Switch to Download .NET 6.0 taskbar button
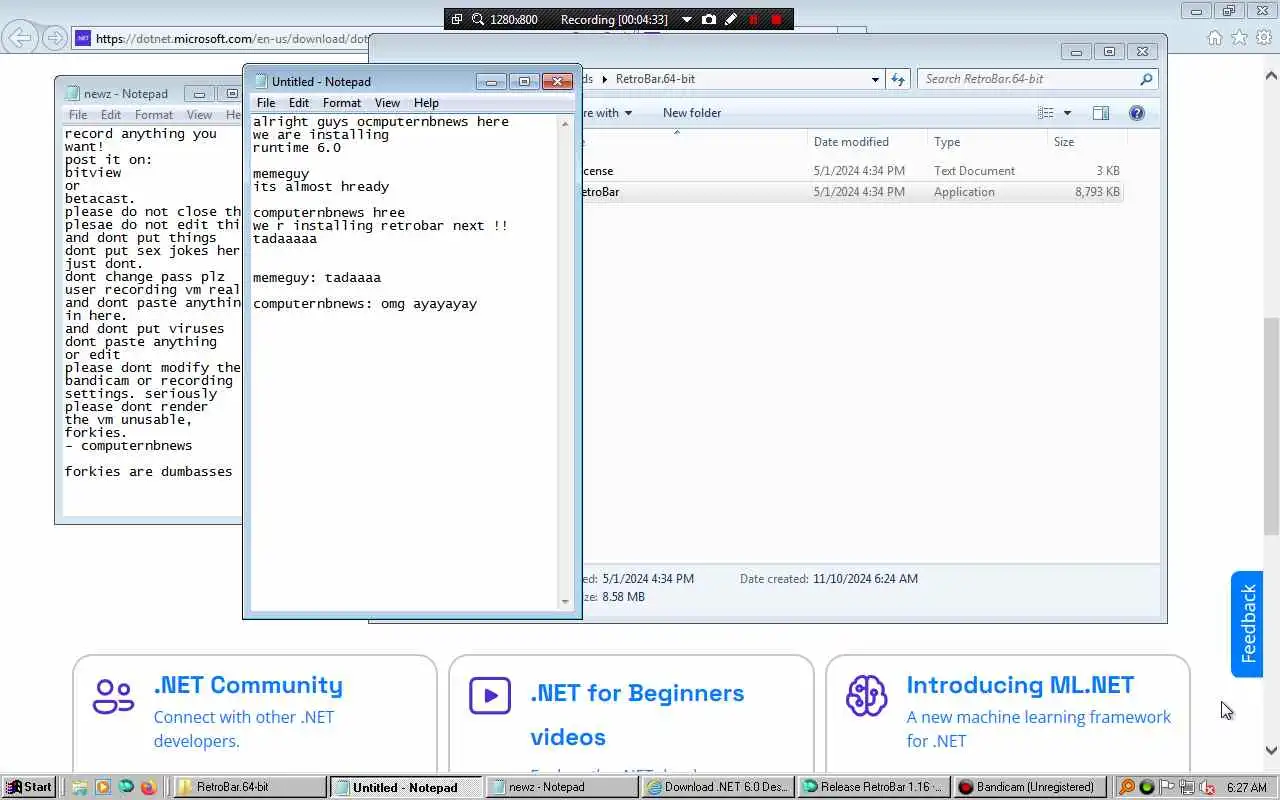The width and height of the screenshot is (1280, 800). click(717, 787)
